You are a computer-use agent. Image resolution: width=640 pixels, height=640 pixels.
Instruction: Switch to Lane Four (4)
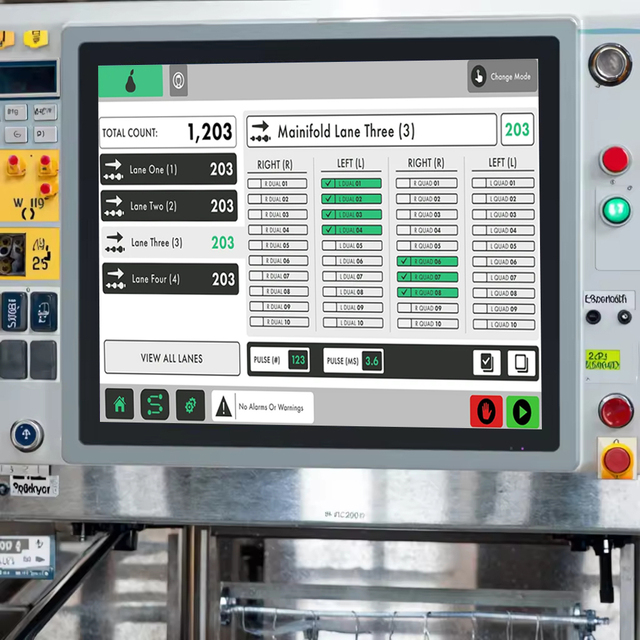[x=170, y=279]
